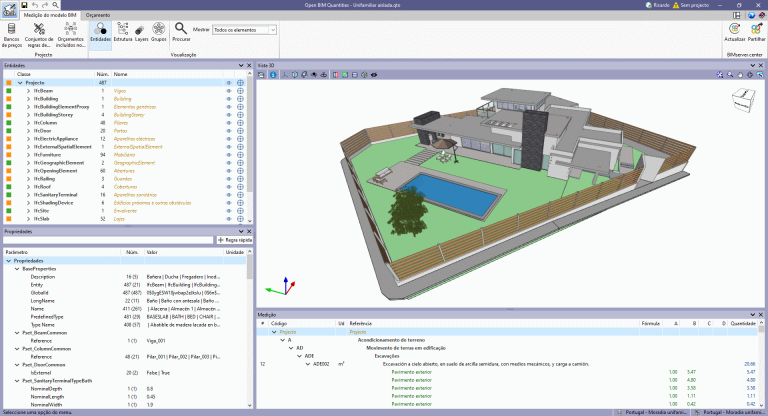
Task: Click the pan hand icon in Vista 3D
Action: point(740,75)
